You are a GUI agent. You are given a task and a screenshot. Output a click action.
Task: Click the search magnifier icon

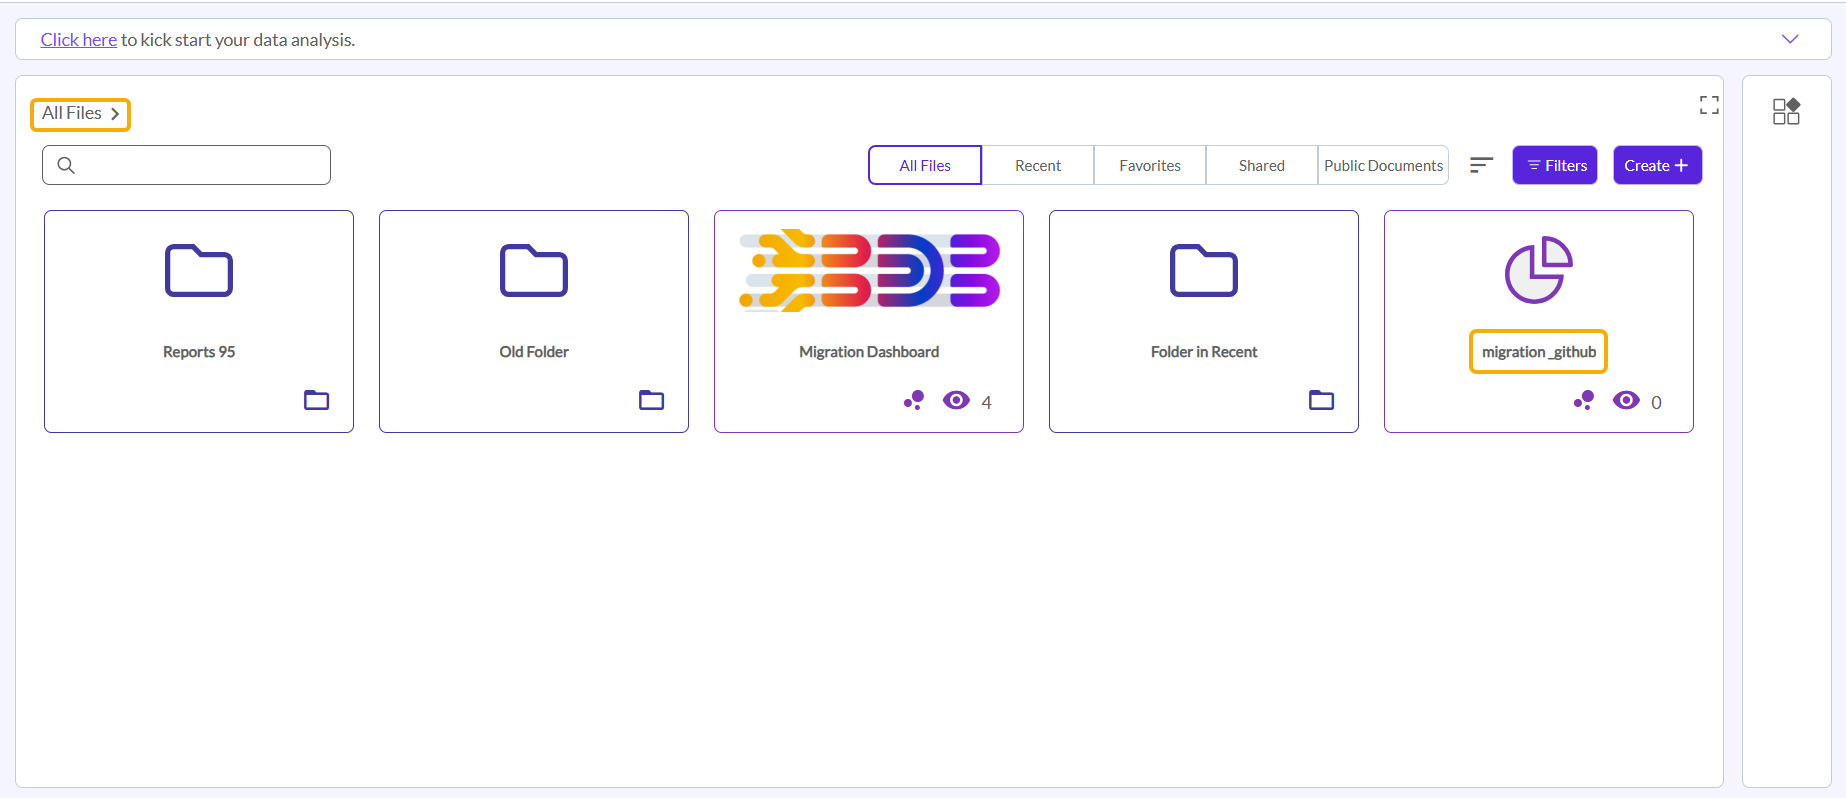click(66, 165)
